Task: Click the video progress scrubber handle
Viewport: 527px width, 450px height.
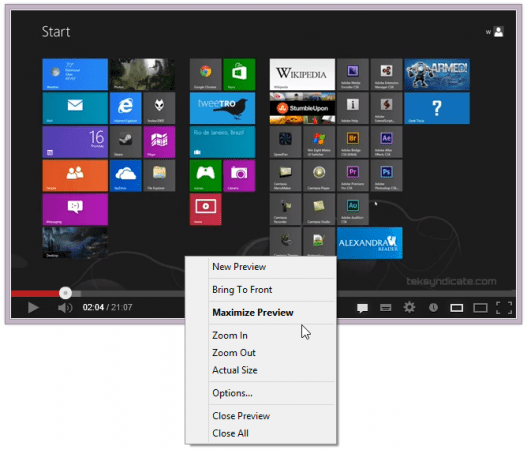Action: point(66,293)
